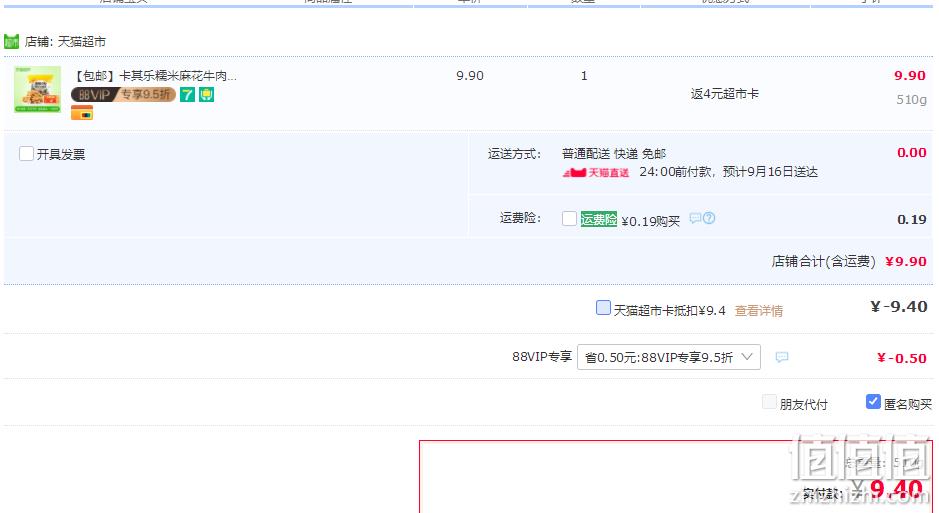Click the 24:00前付款 delivery estimate text
Screen dimensions: 939x513
tap(728, 172)
